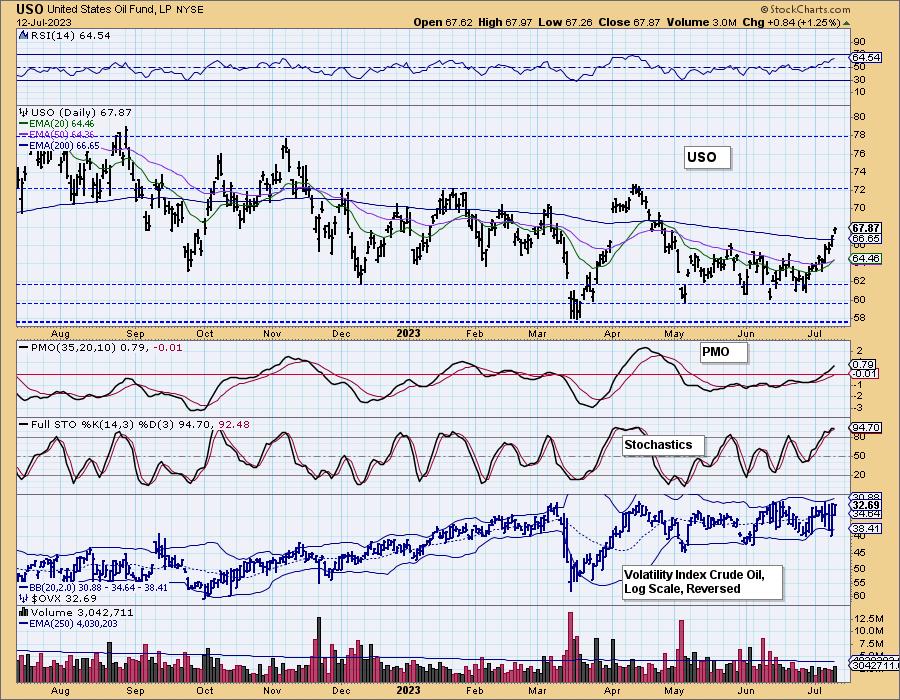
Task: Click the Close 67.87 value in header
Action: (630, 22)
